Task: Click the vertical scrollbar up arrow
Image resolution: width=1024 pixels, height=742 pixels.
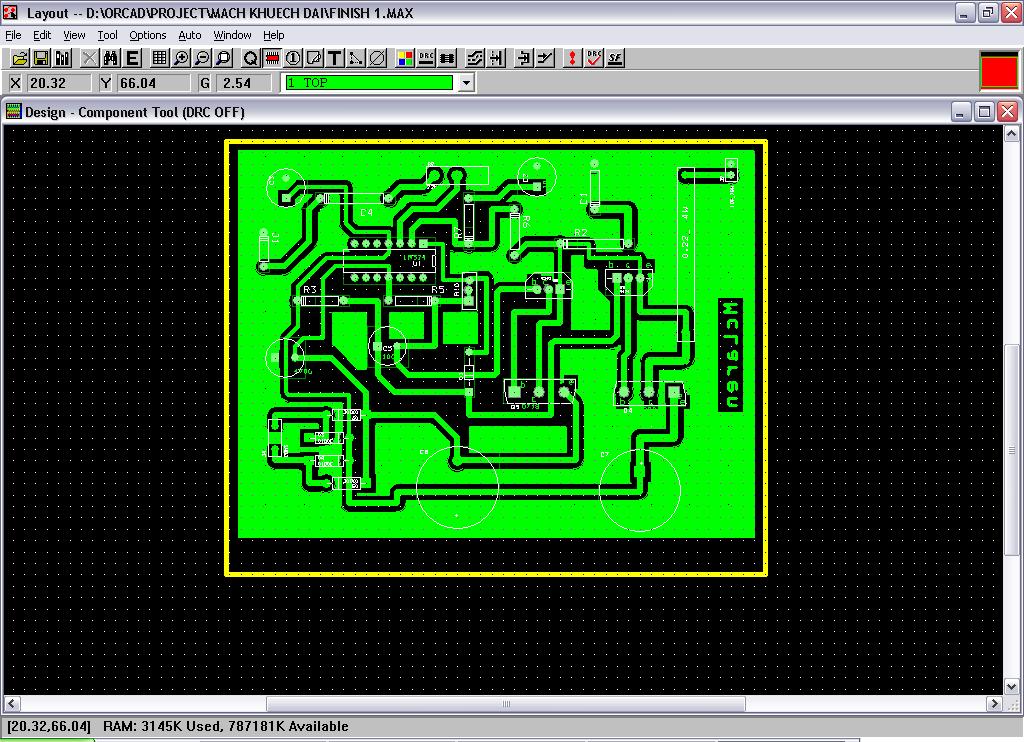Action: (x=1012, y=134)
